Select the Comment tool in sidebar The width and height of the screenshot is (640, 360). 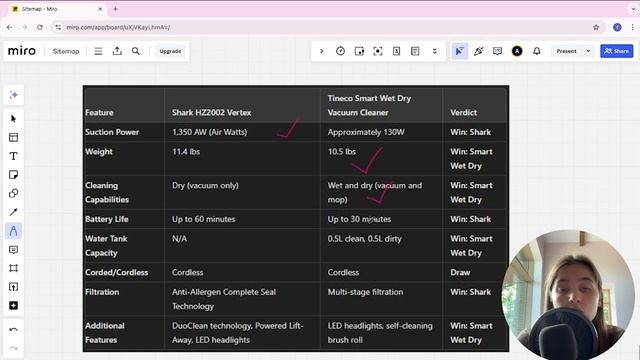(13, 249)
